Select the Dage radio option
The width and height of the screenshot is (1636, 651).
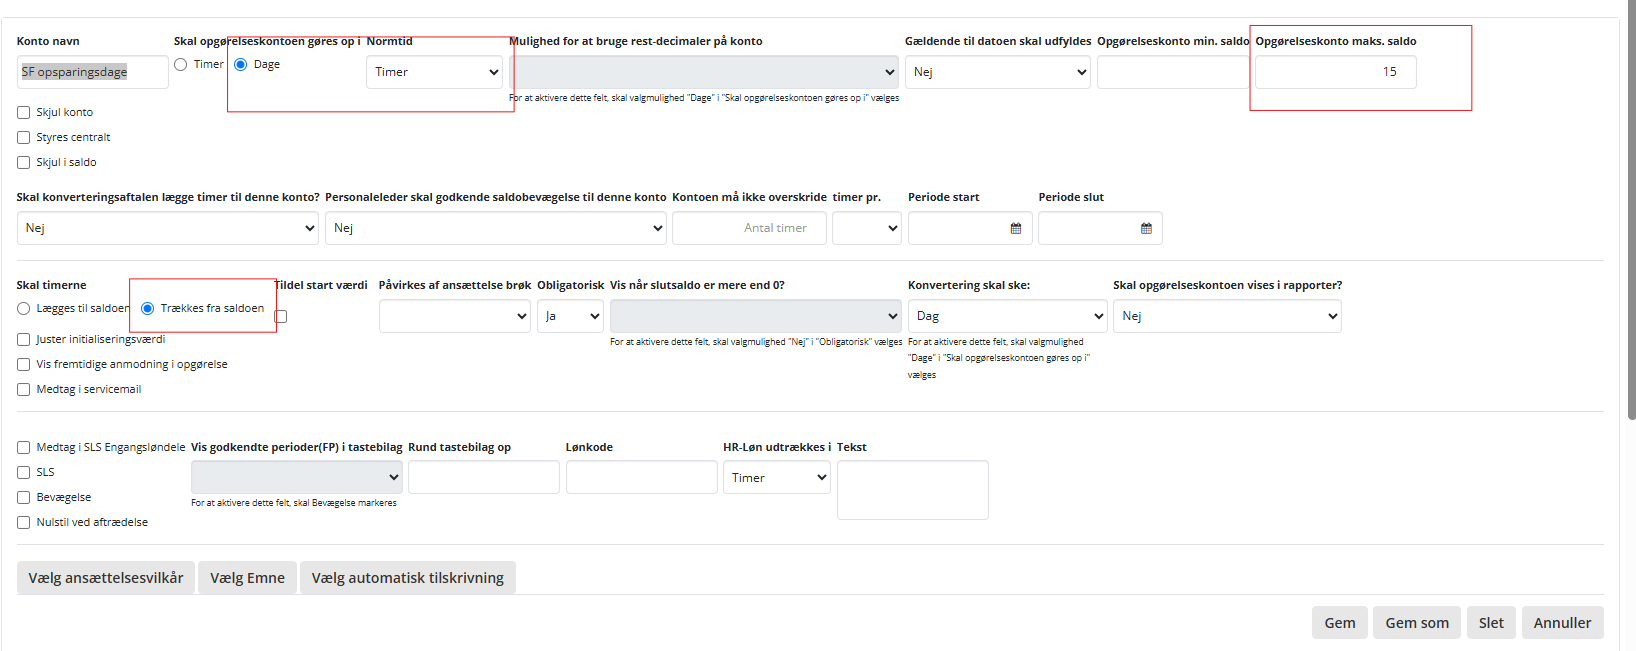pyautogui.click(x=241, y=64)
